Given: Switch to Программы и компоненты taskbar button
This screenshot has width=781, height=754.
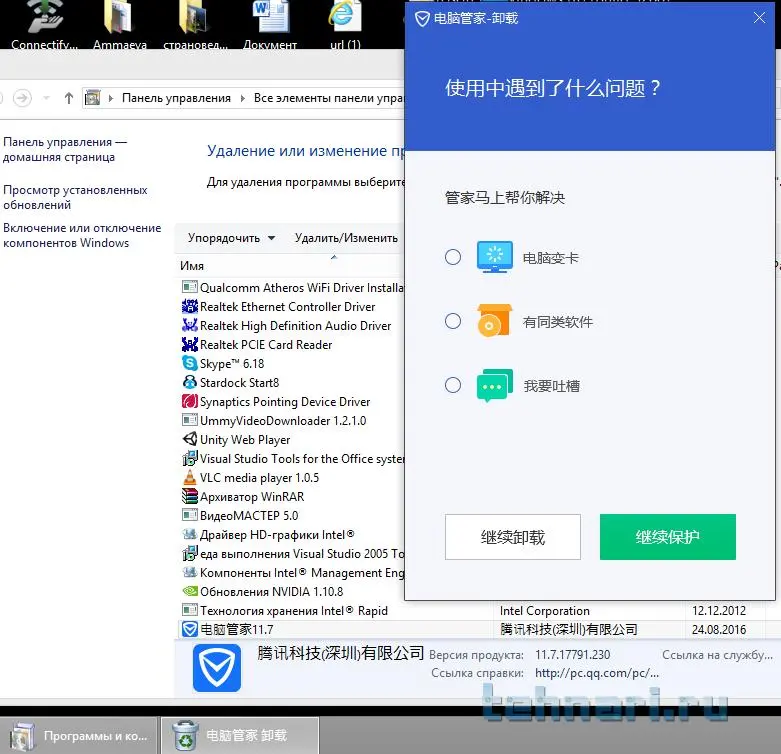Looking at the screenshot, I should [79, 736].
